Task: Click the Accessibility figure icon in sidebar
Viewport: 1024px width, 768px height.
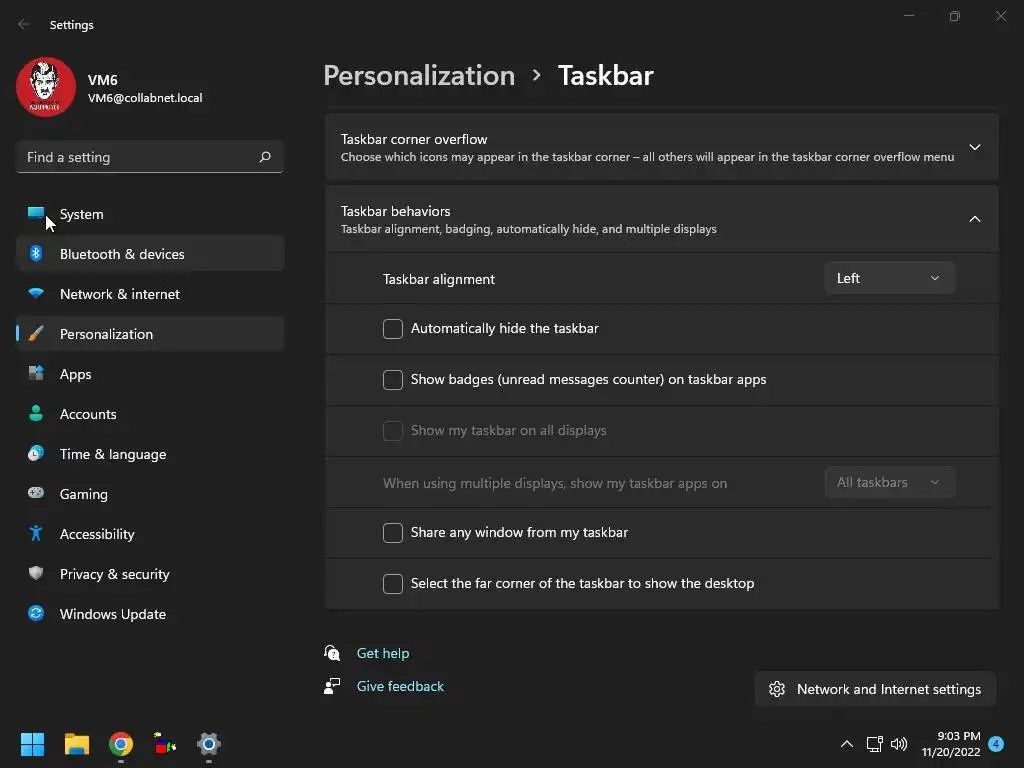Action: click(x=36, y=534)
